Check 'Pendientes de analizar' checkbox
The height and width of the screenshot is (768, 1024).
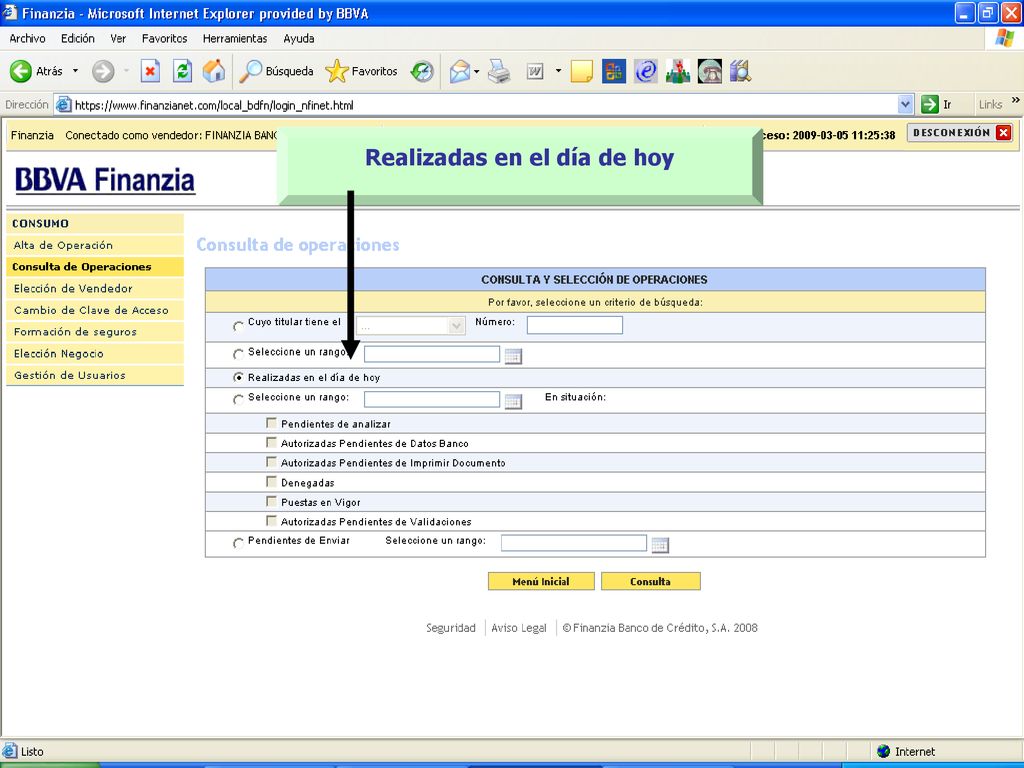(x=271, y=423)
